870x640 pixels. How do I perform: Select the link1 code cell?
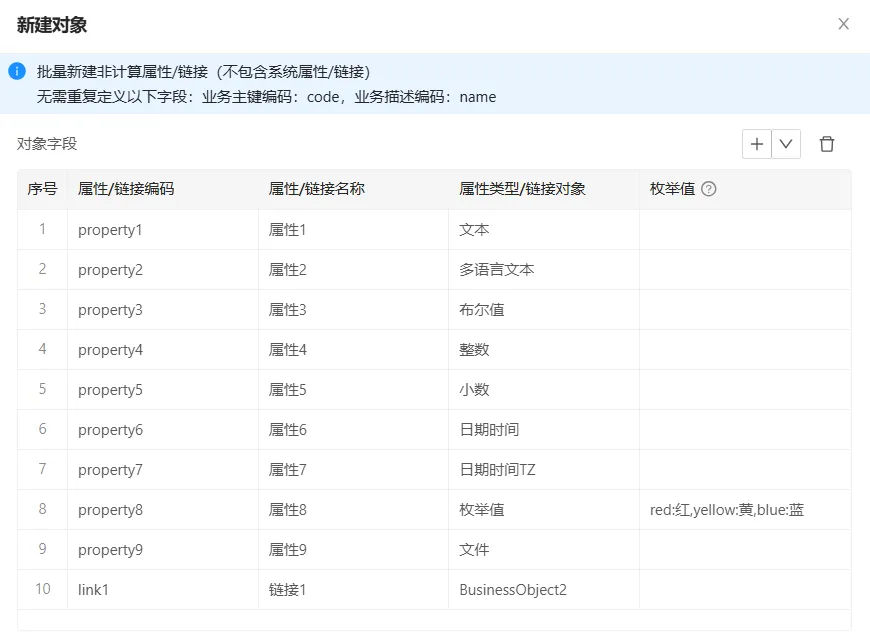(166, 590)
